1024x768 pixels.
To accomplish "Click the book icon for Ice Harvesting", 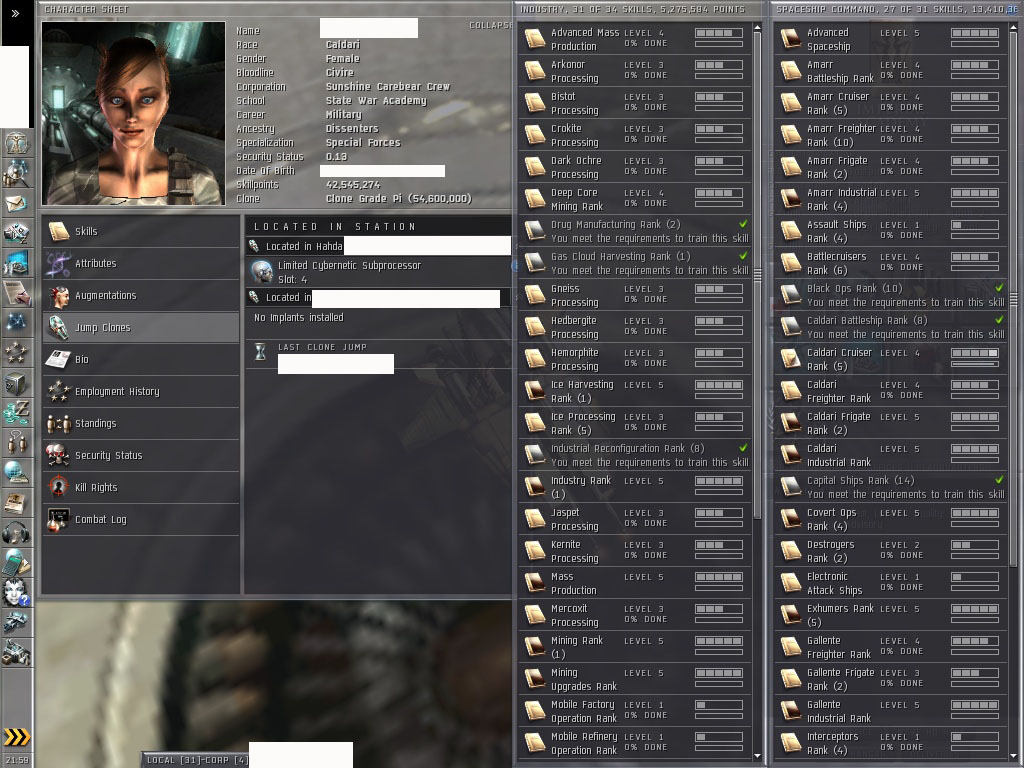I will (535, 391).
